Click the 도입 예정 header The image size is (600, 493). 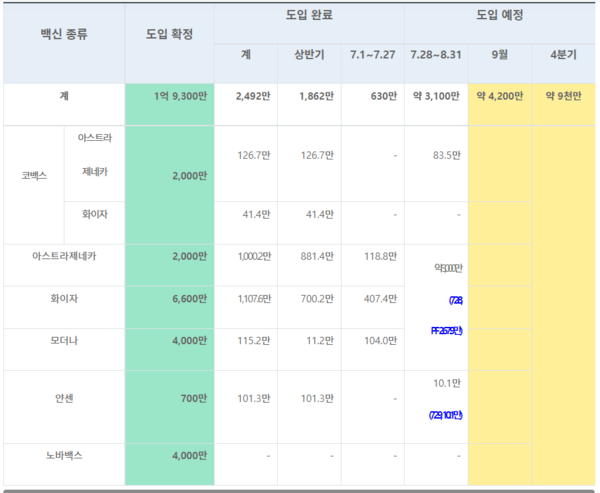click(500, 16)
